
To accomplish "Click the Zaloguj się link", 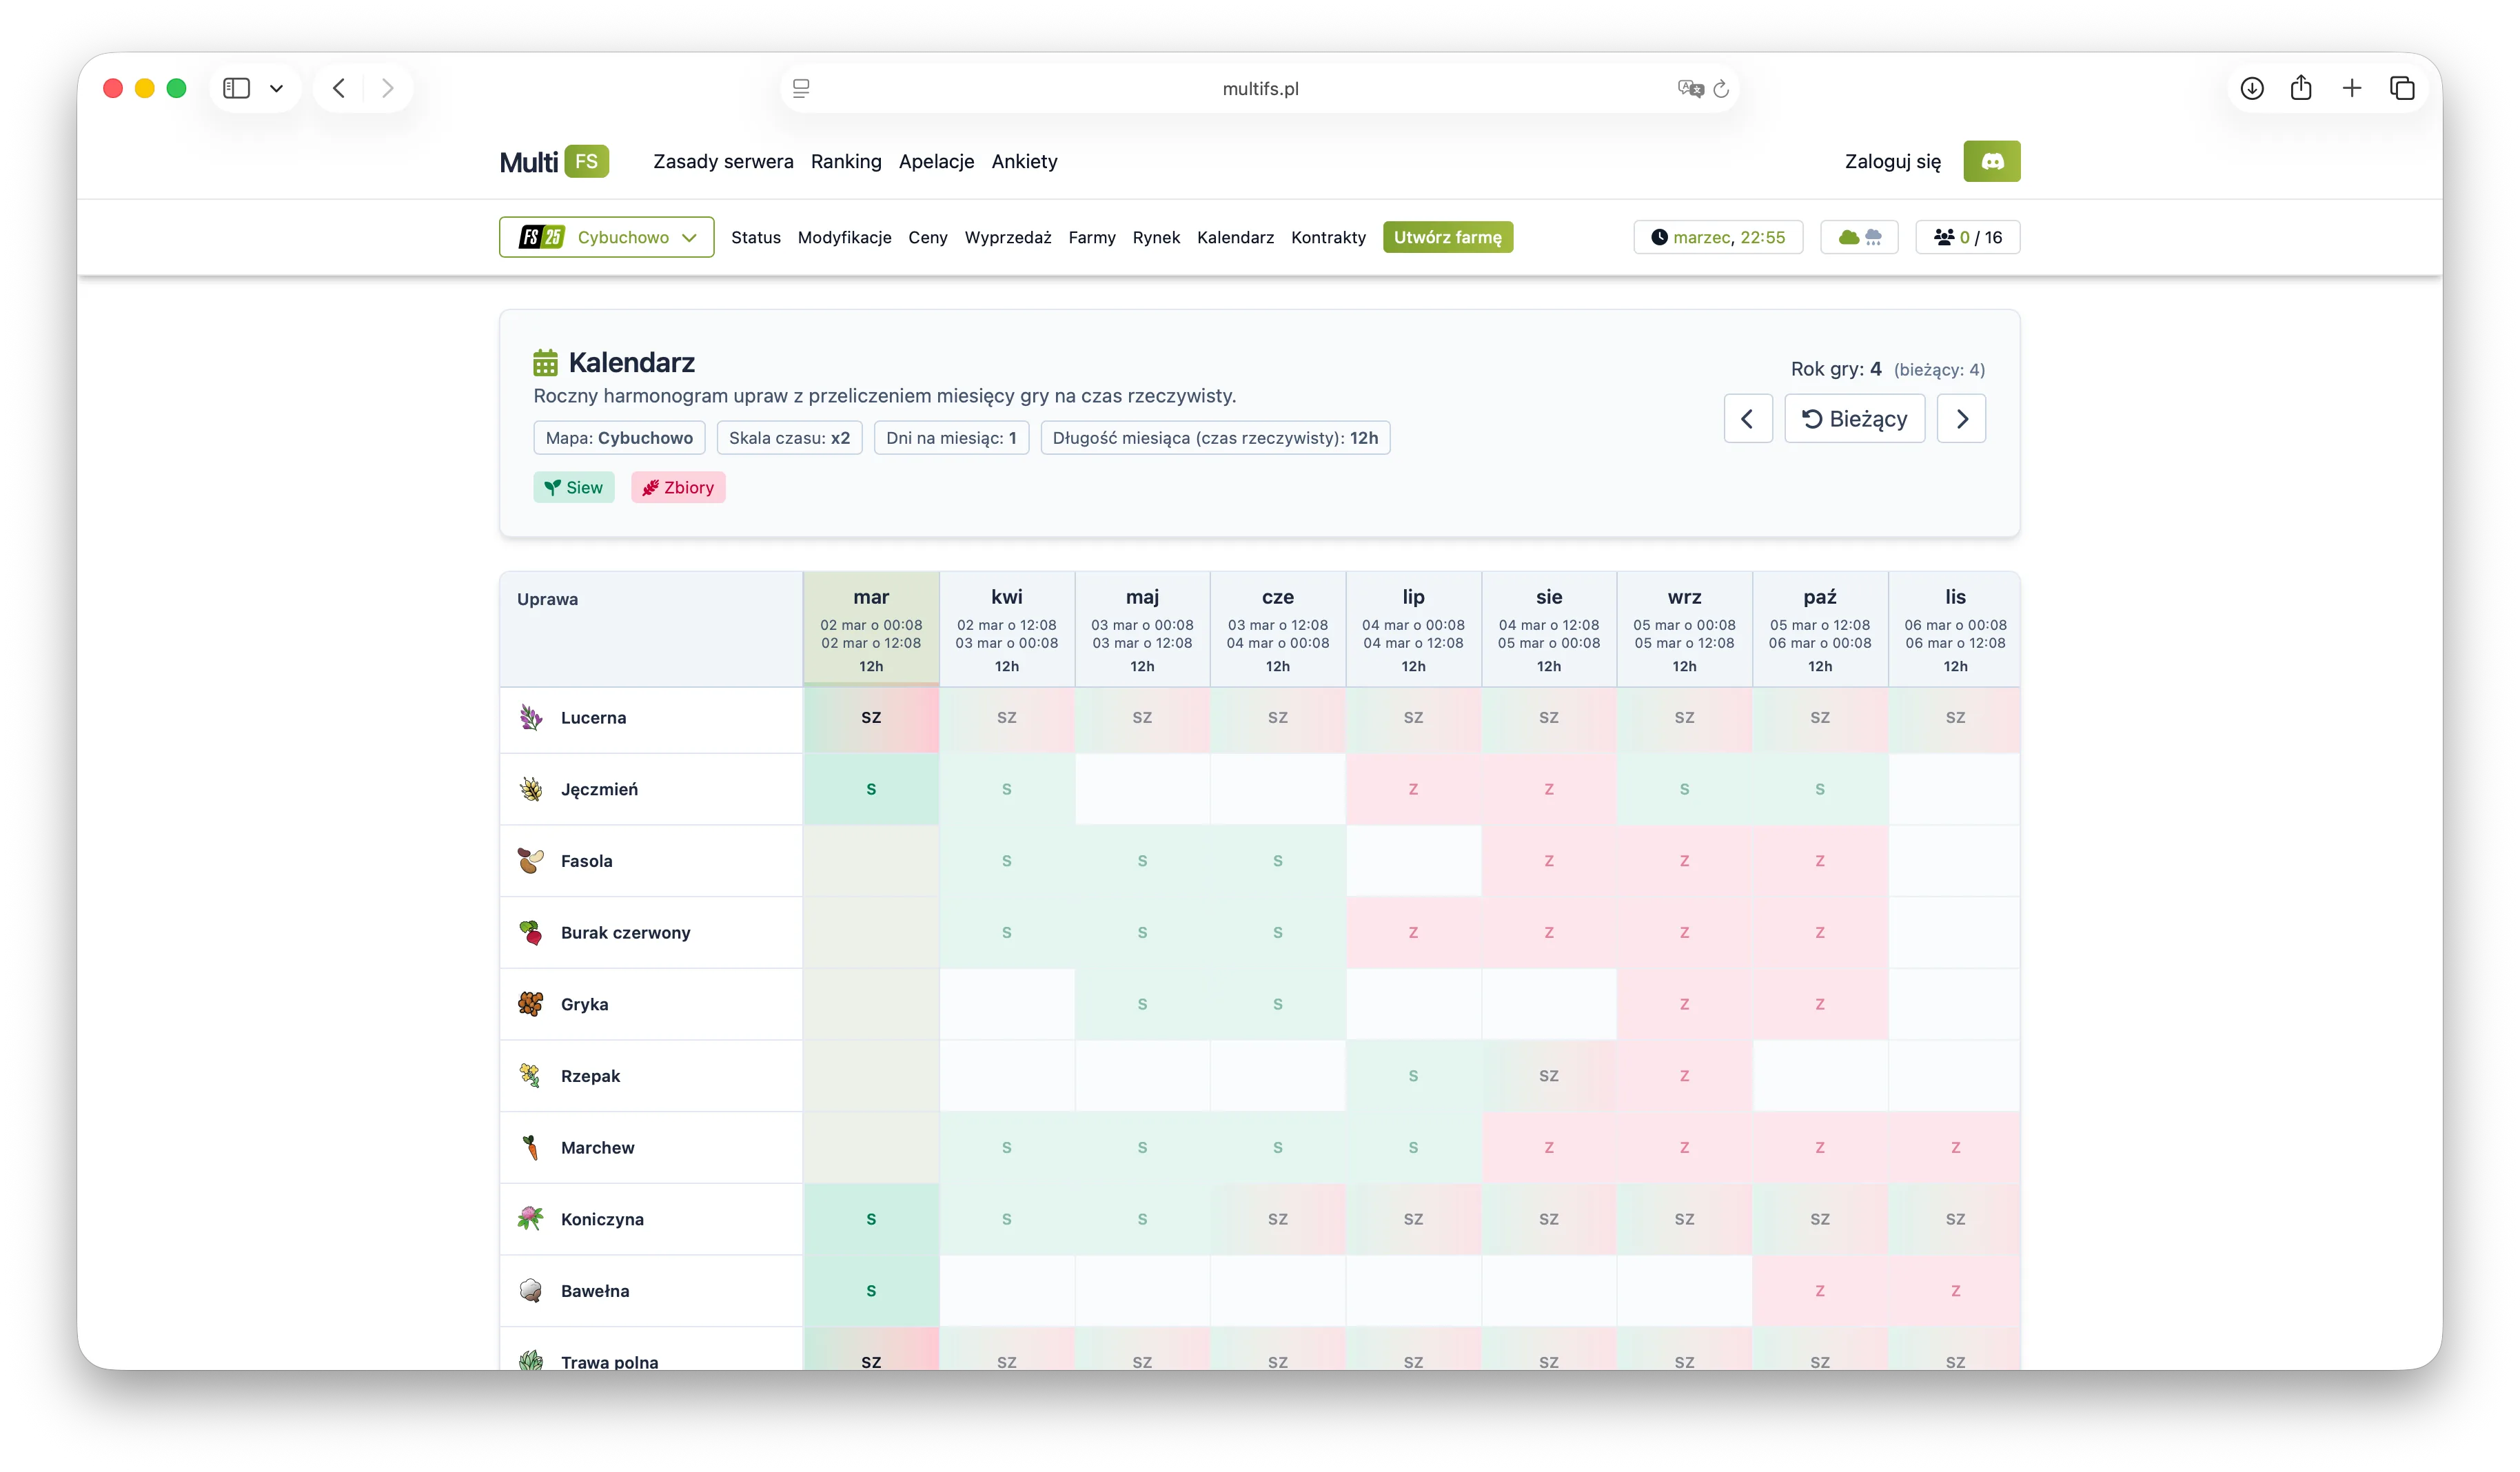I will pyautogui.click(x=1892, y=161).
